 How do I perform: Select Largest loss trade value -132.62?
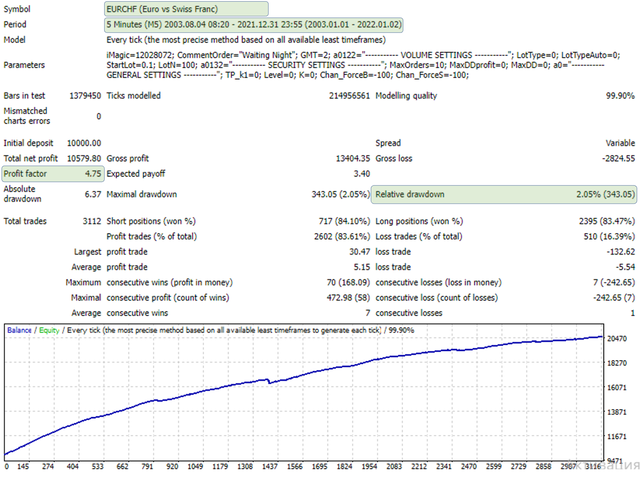[x=621, y=252]
